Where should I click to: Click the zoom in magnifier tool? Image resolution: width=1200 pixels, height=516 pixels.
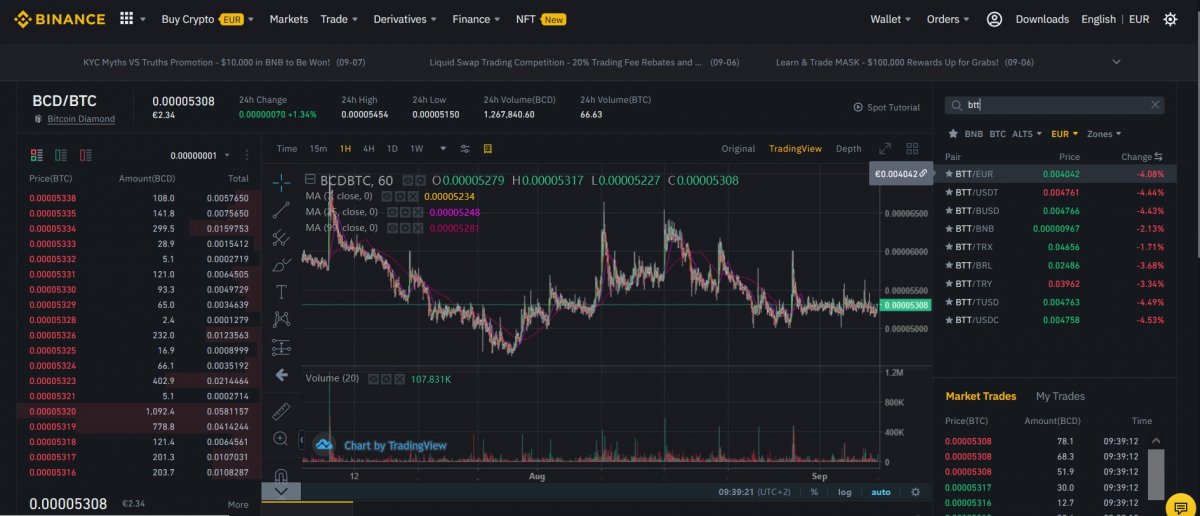click(281, 438)
